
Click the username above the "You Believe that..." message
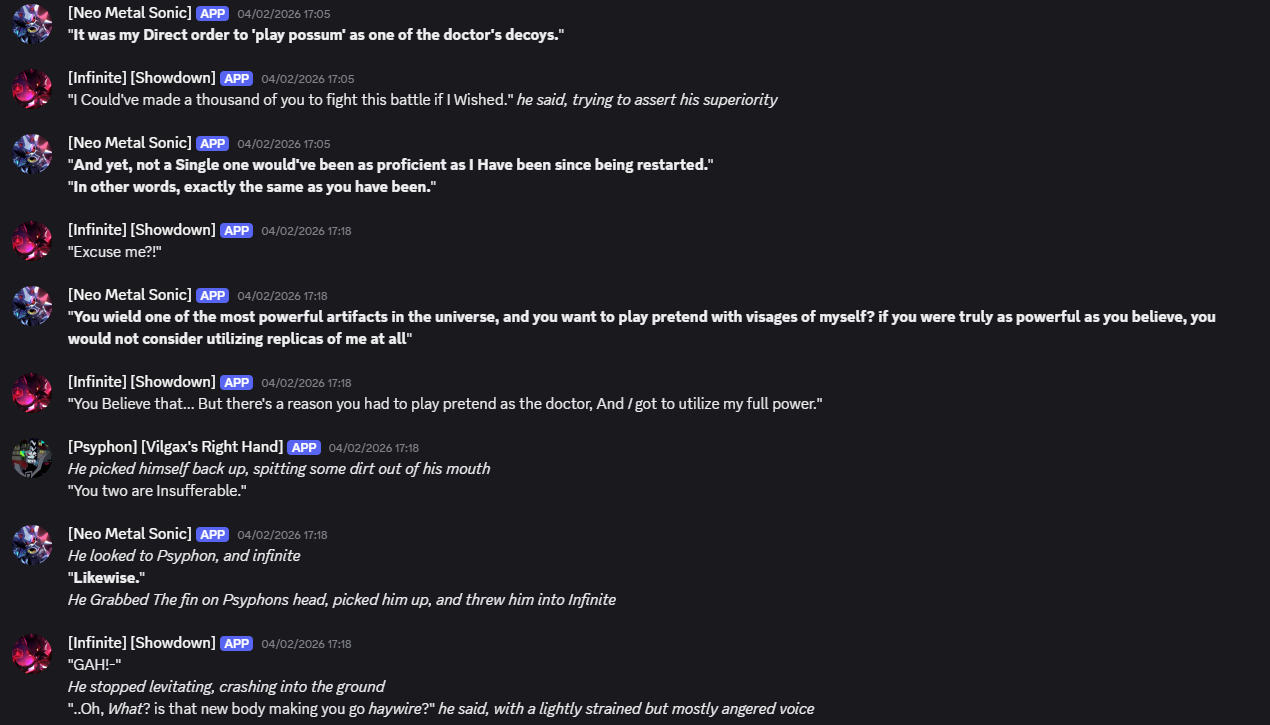click(141, 382)
